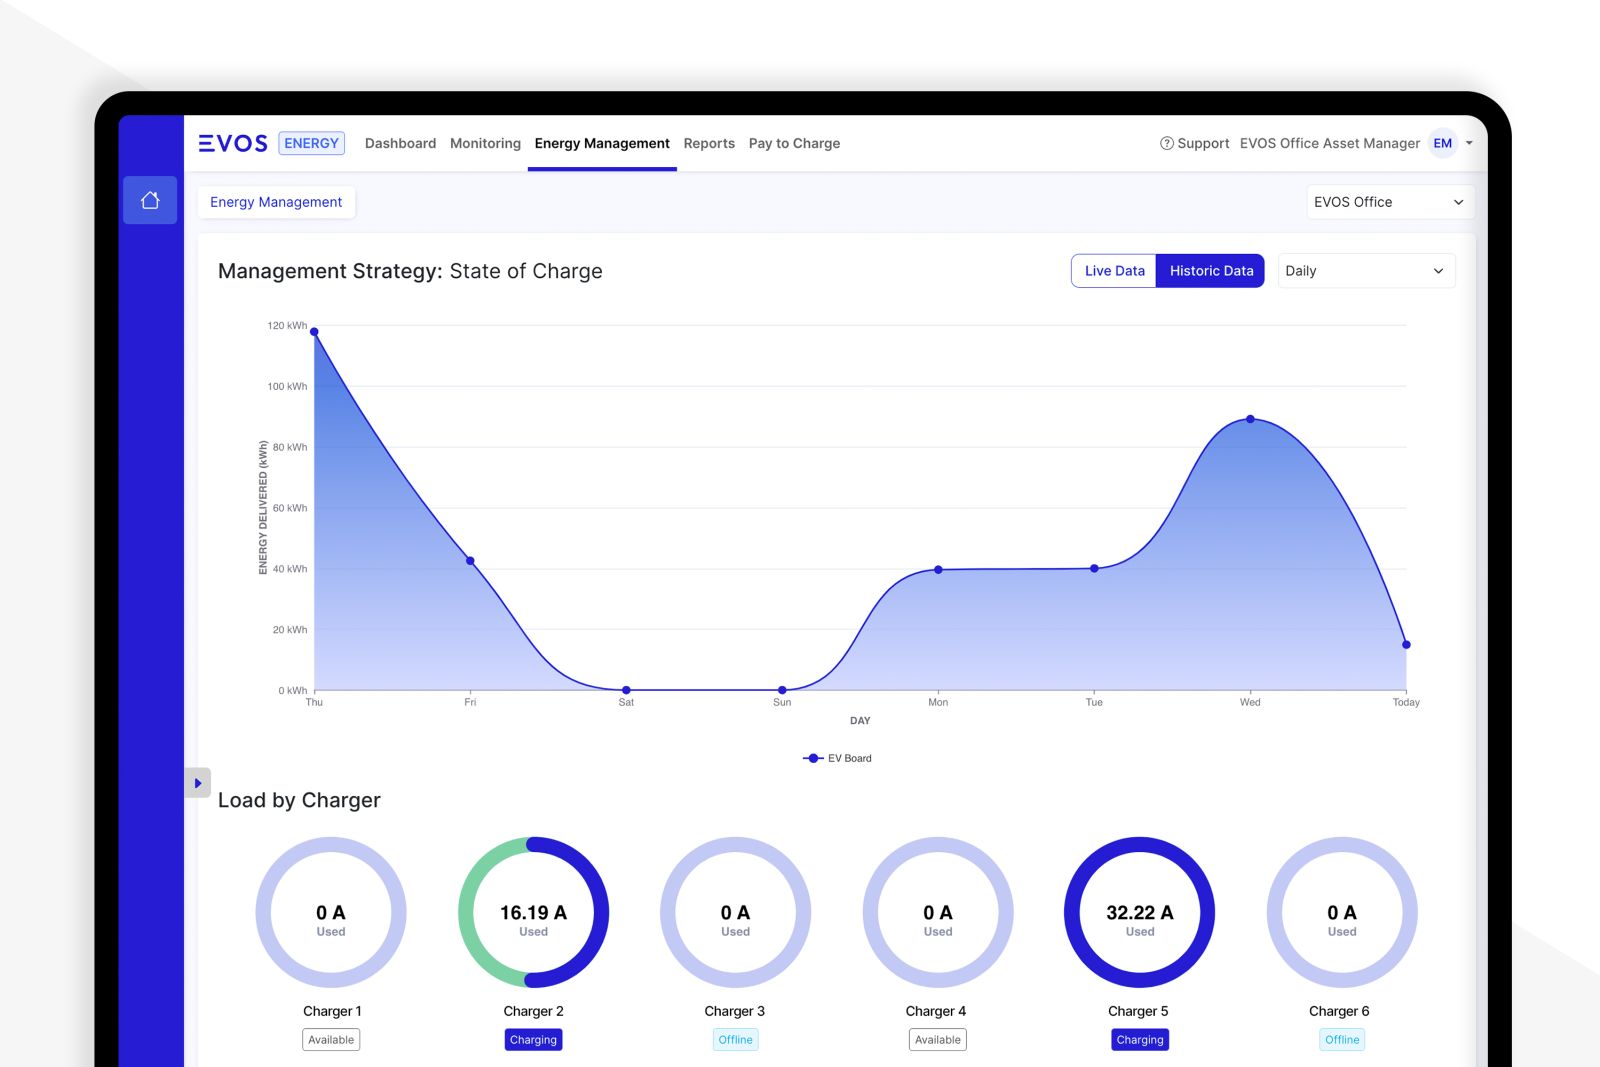Open Pay to Charge page
1600x1067 pixels.
pyautogui.click(x=794, y=143)
